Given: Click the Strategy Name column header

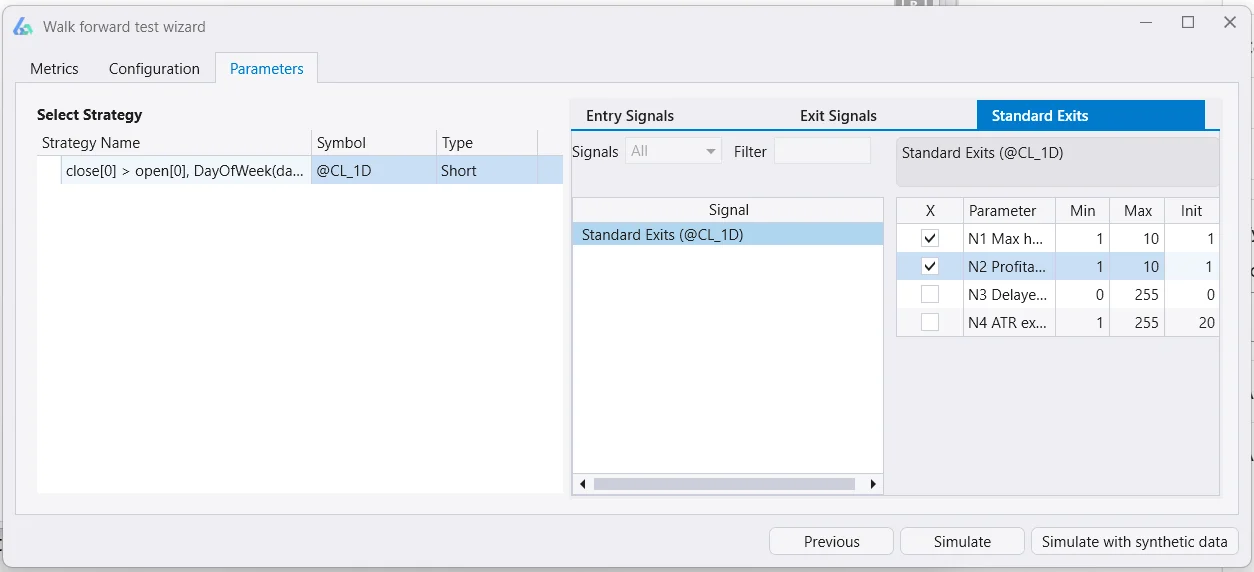Looking at the screenshot, I should coord(174,143).
